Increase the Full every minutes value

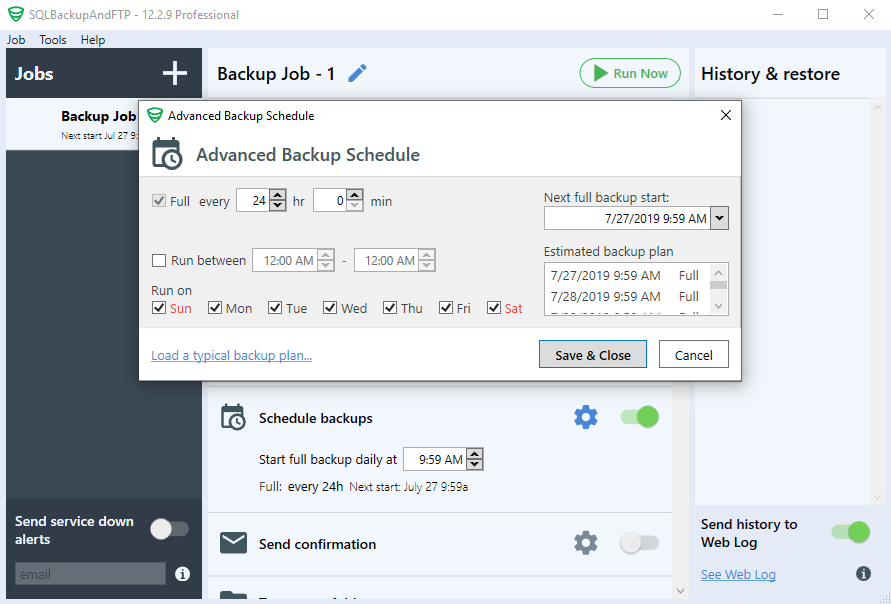pyautogui.click(x=355, y=195)
